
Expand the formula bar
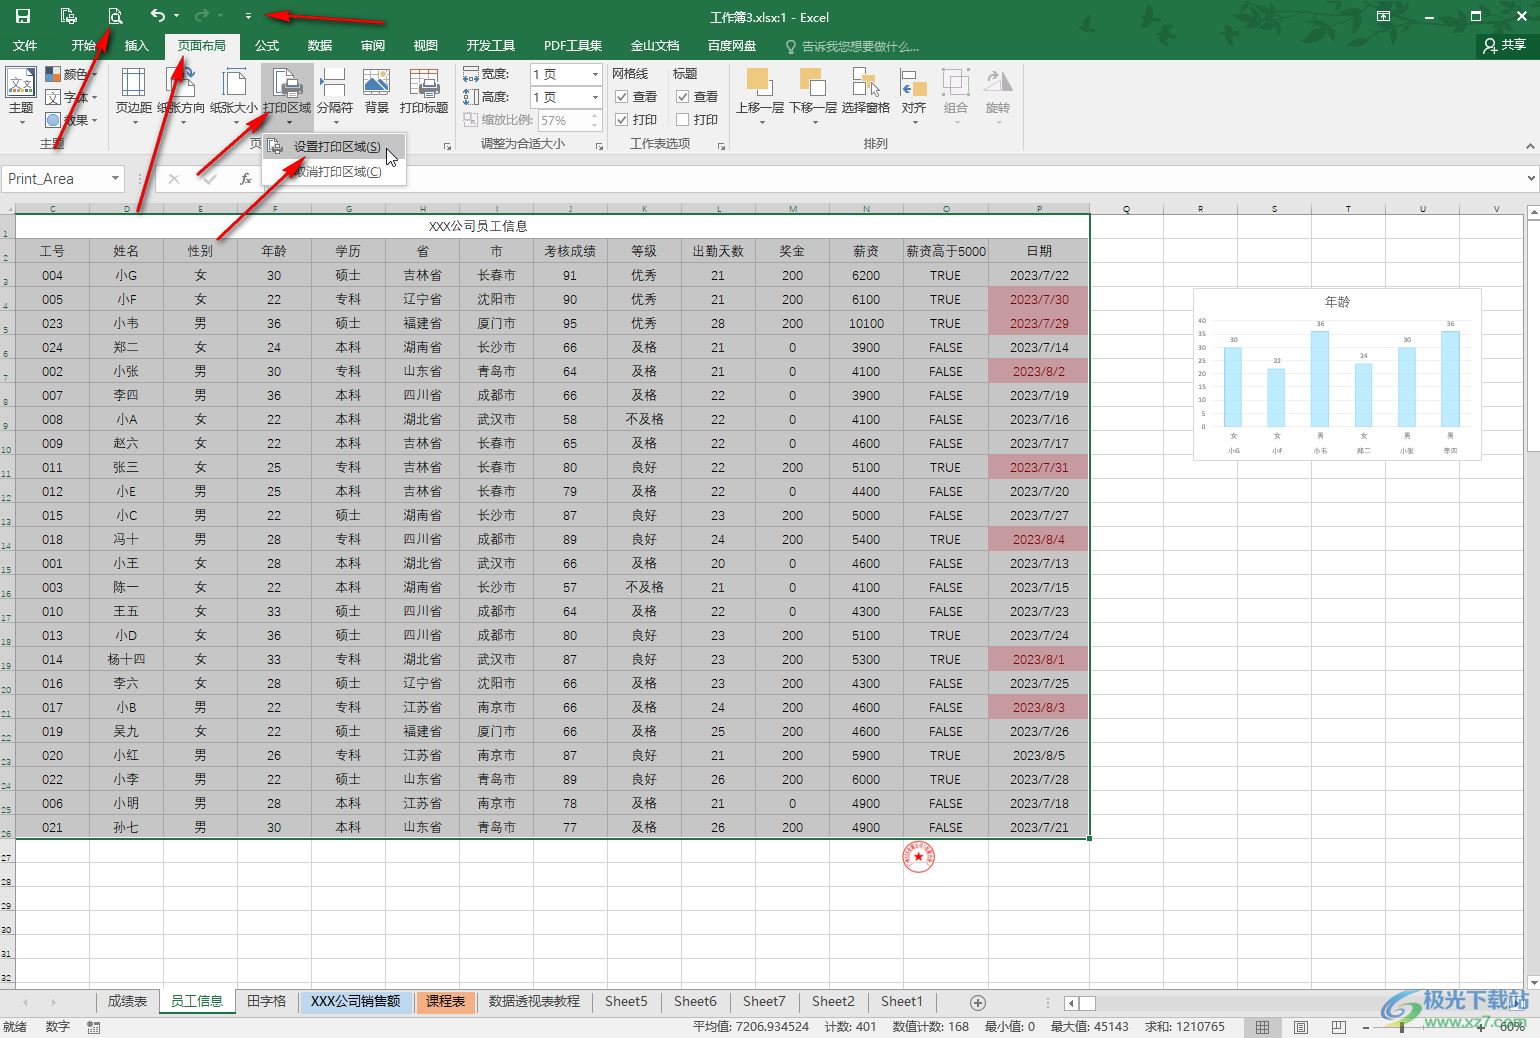coord(1531,178)
